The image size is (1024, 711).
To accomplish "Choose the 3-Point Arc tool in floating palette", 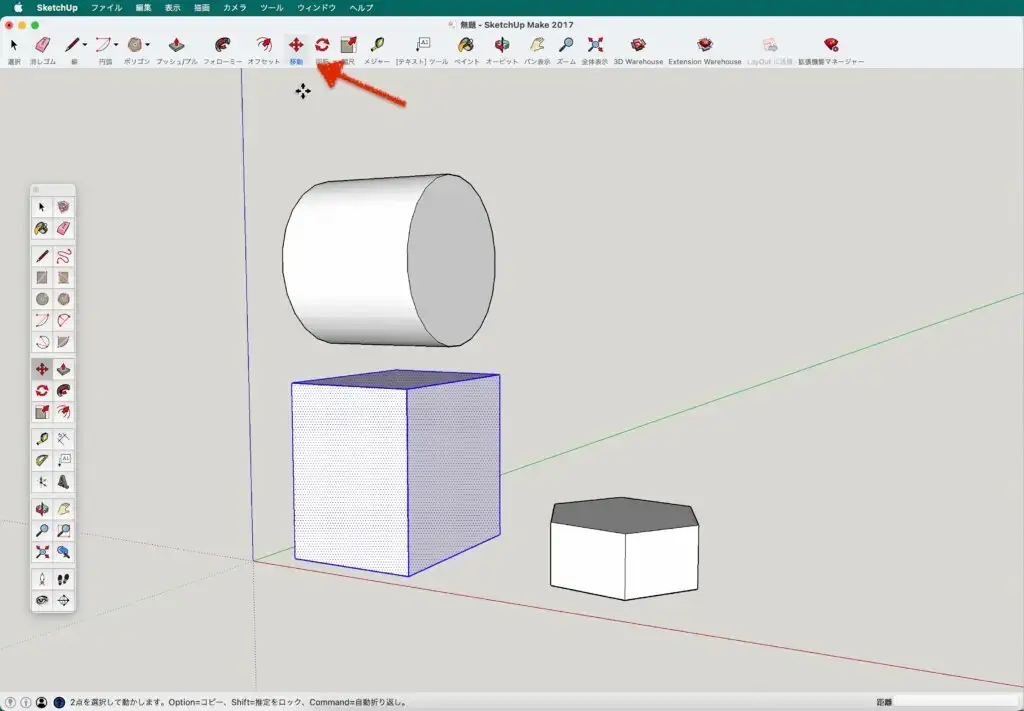I will tap(42, 342).
